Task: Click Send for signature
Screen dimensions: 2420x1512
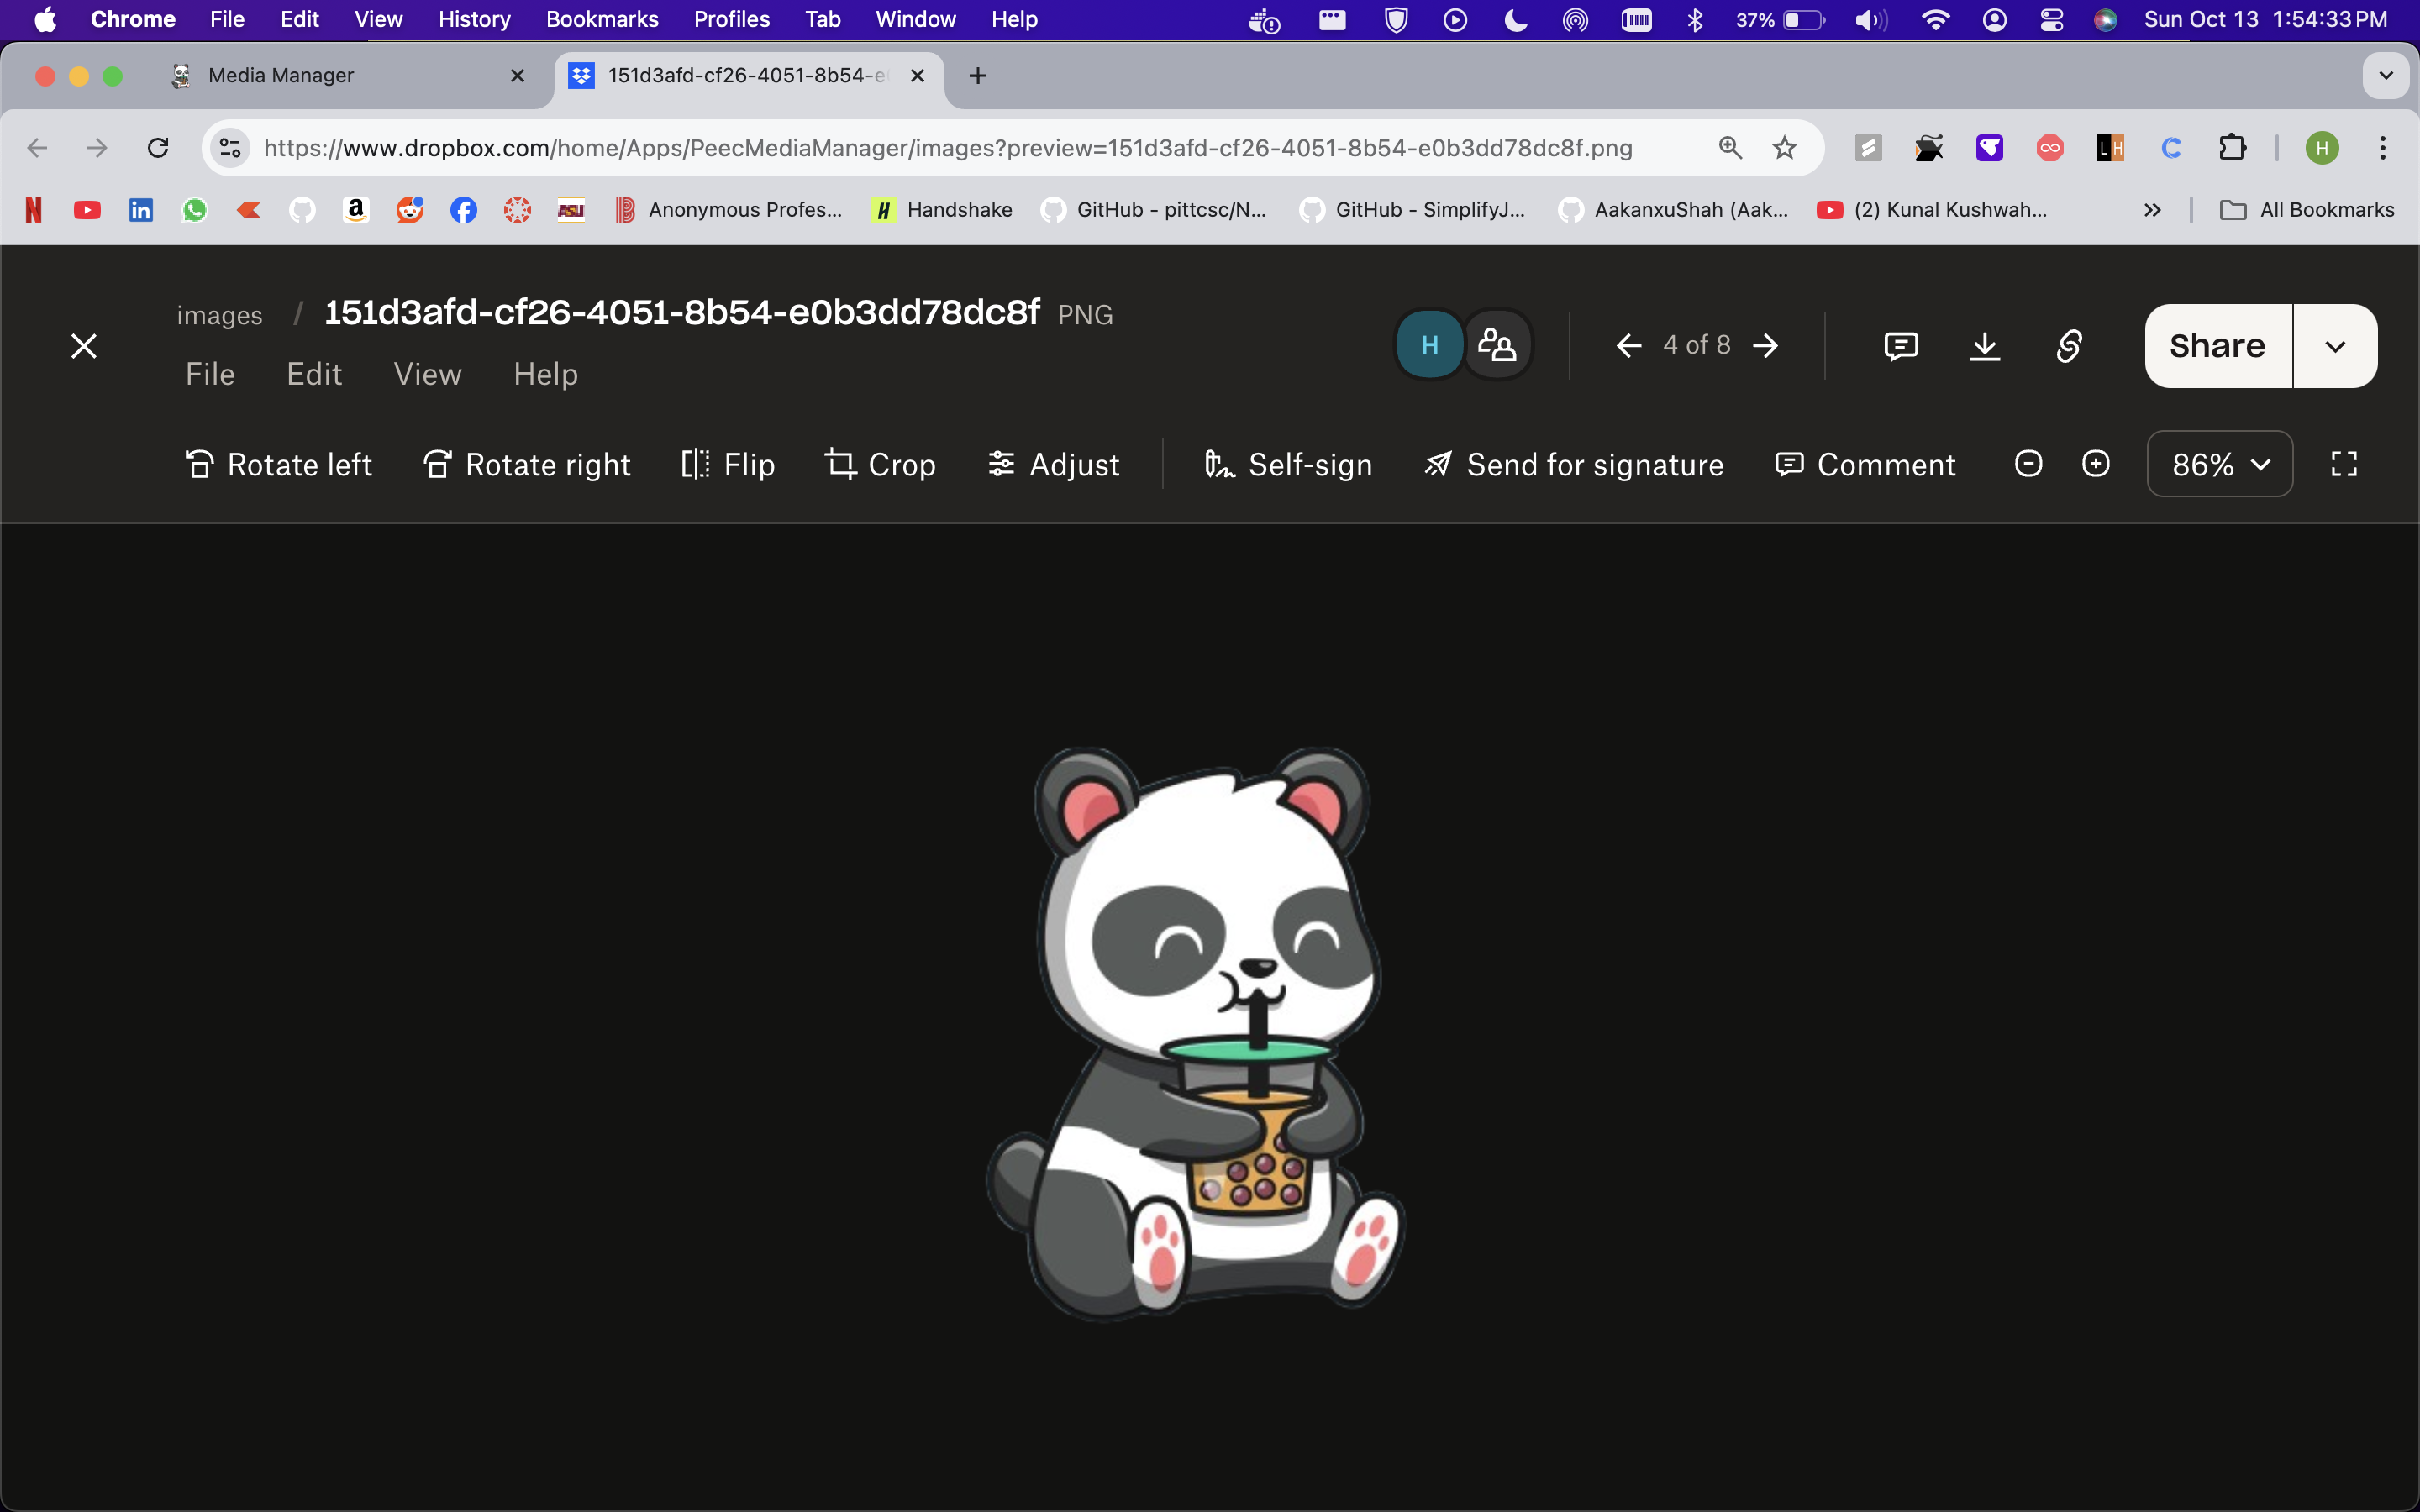Action: click(1574, 465)
